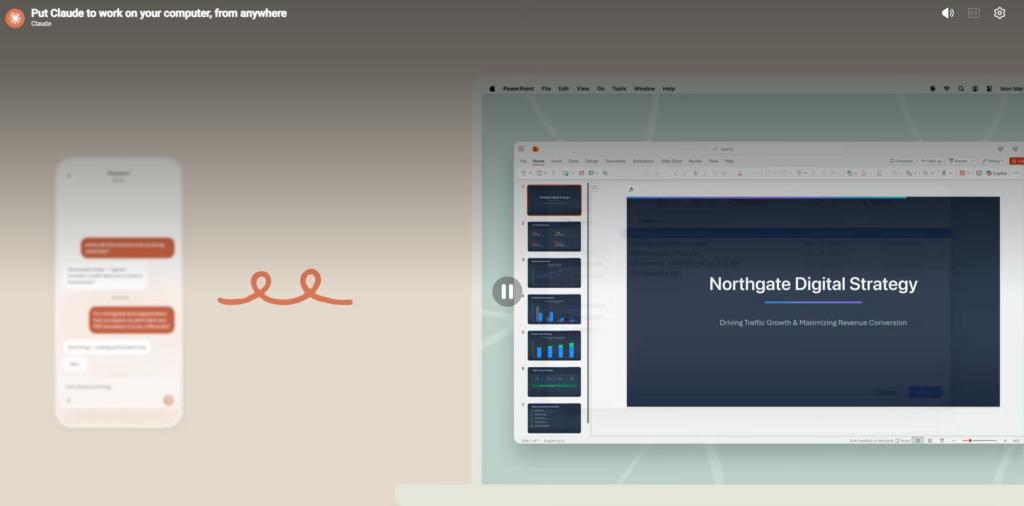Switch to the ribbon View tab
The width and height of the screenshot is (1024, 506).
point(713,161)
